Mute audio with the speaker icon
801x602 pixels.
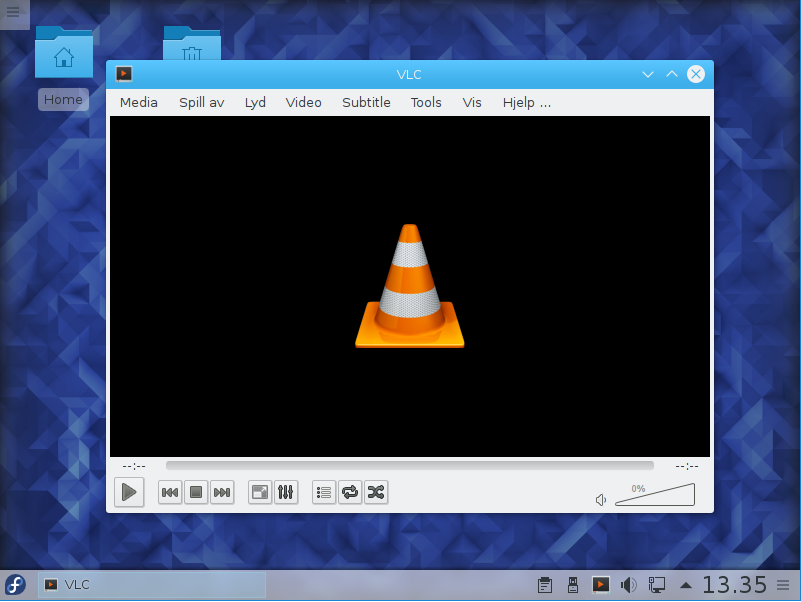pos(601,499)
